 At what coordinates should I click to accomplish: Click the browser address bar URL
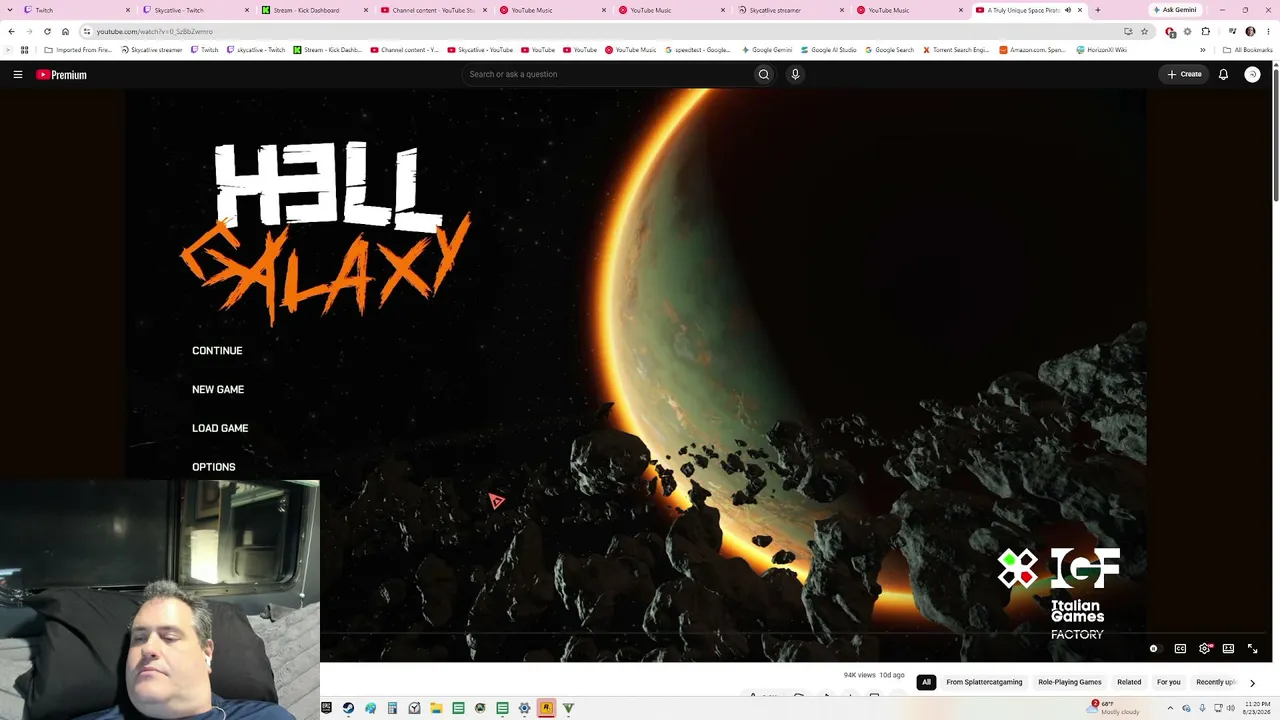click(155, 31)
